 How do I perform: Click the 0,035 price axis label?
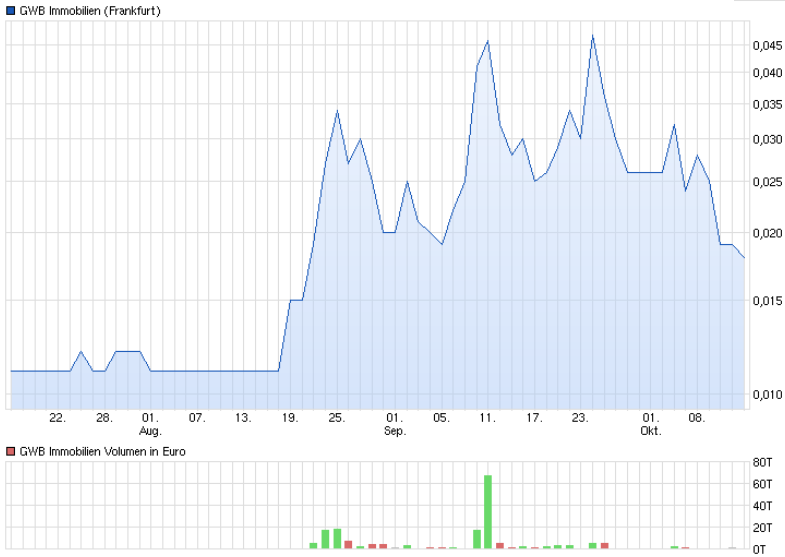point(767,105)
